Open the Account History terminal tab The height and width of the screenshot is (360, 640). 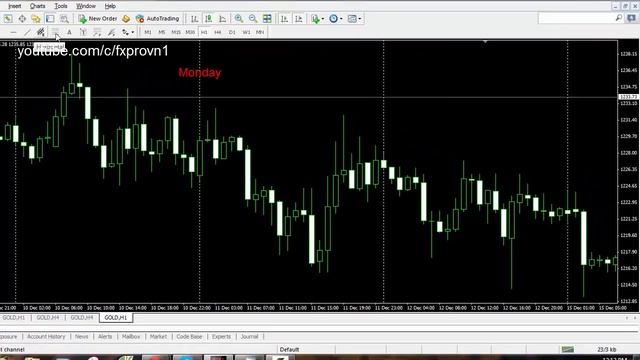click(x=46, y=337)
